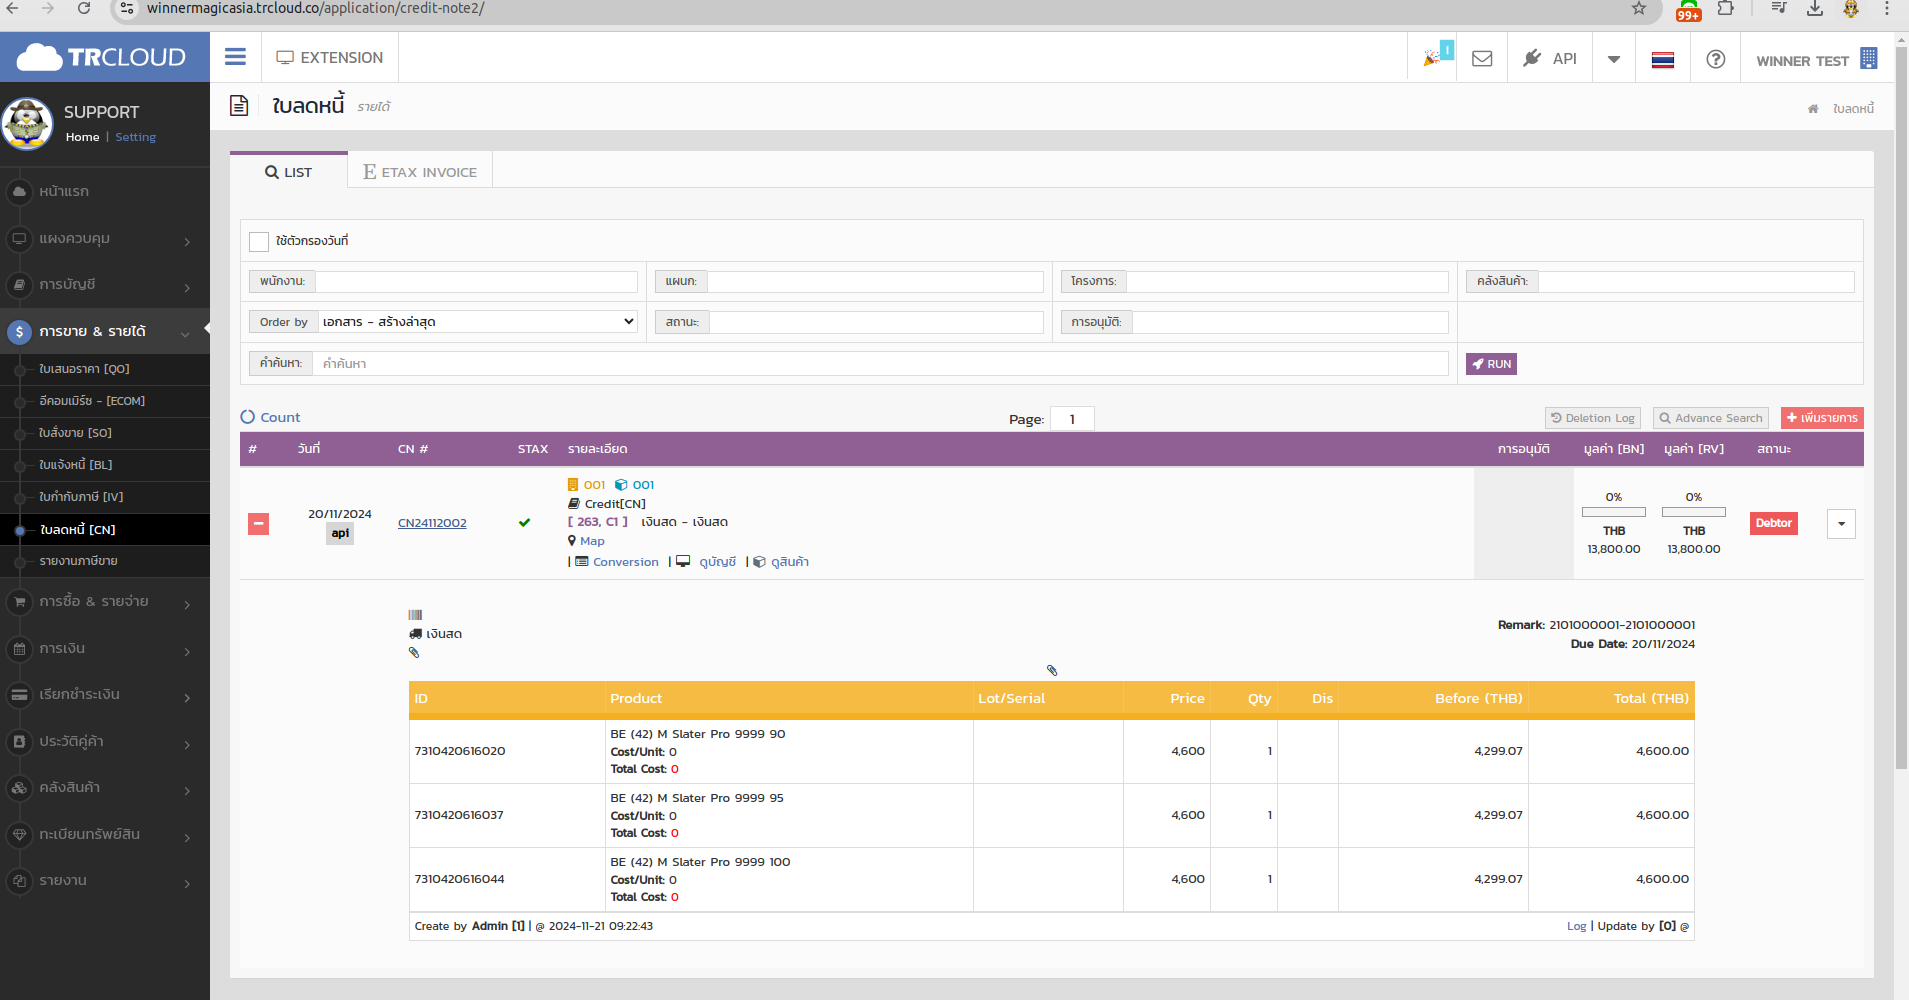Click the คำค้นหา search field
Screen dimensions: 1909x1000
[880, 363]
